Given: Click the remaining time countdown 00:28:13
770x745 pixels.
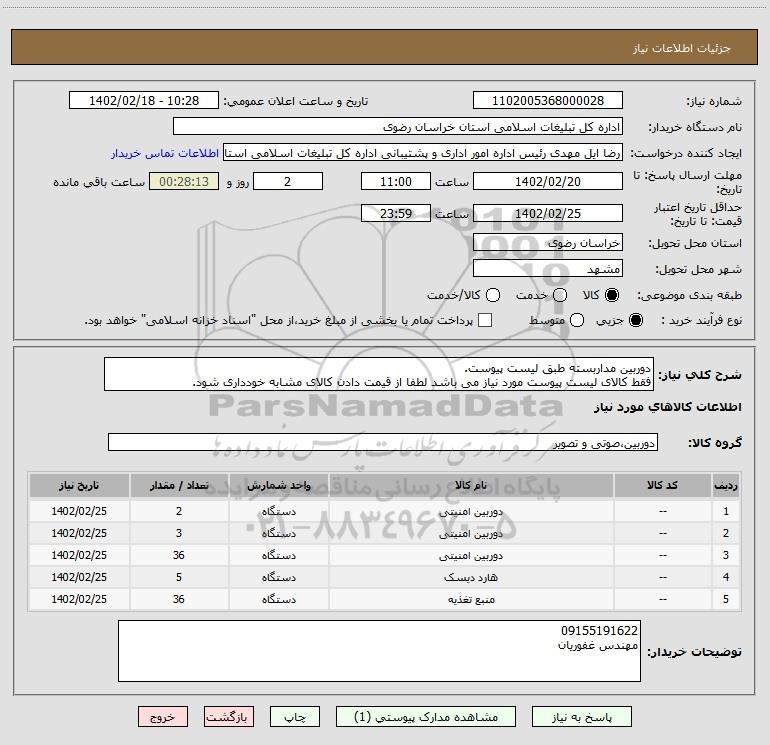Looking at the screenshot, I should (x=184, y=181).
